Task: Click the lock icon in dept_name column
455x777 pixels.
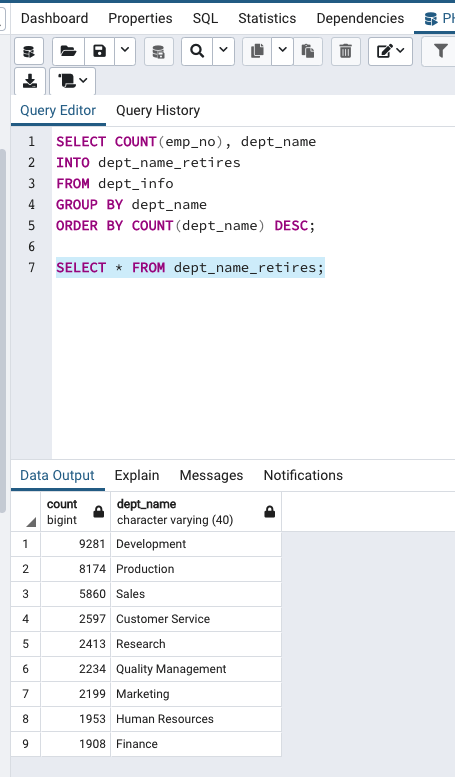Action: click(270, 512)
